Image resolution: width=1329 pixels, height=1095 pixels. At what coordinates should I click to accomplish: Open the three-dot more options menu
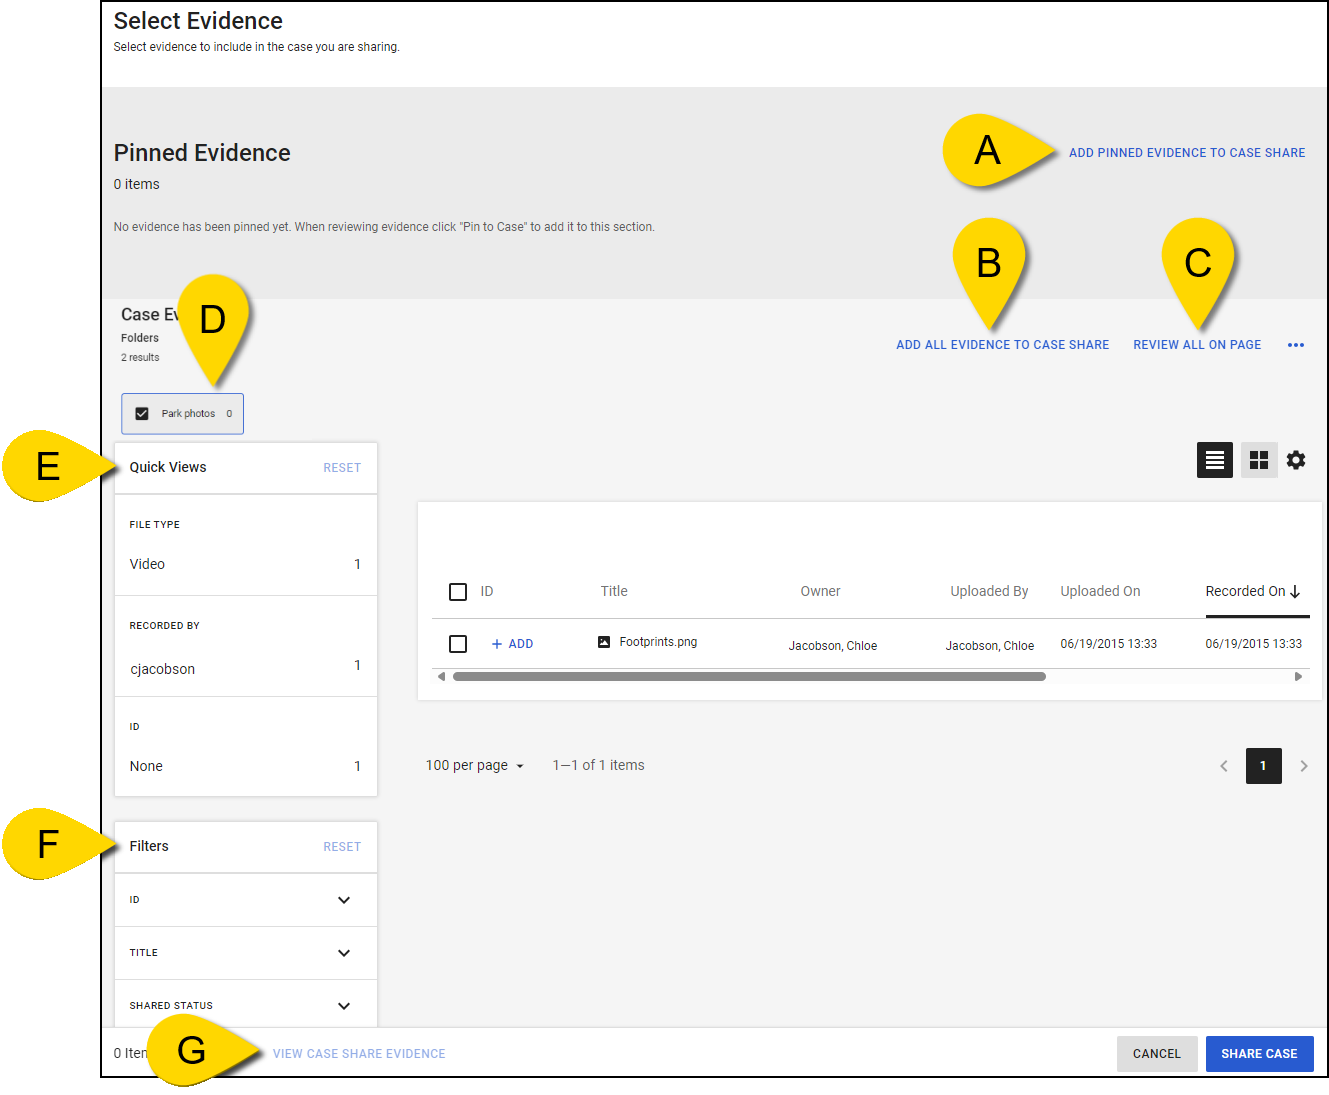pyautogui.click(x=1296, y=345)
